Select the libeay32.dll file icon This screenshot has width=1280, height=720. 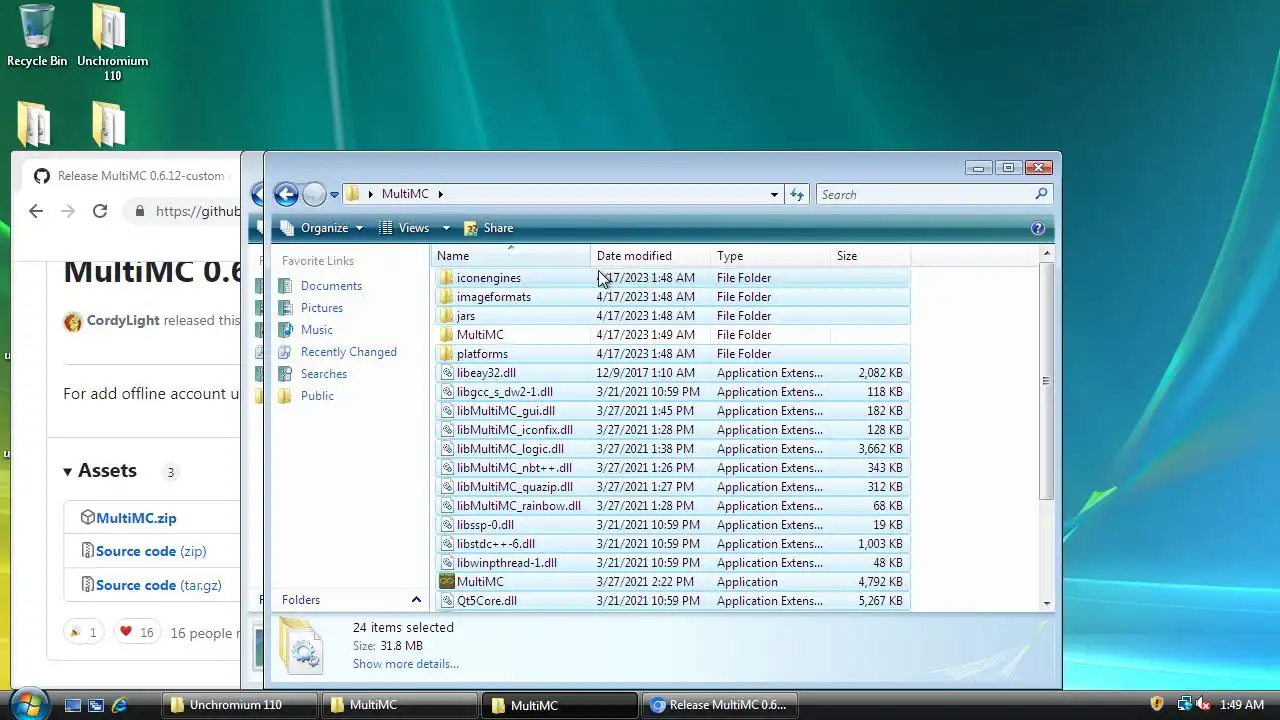click(x=447, y=373)
